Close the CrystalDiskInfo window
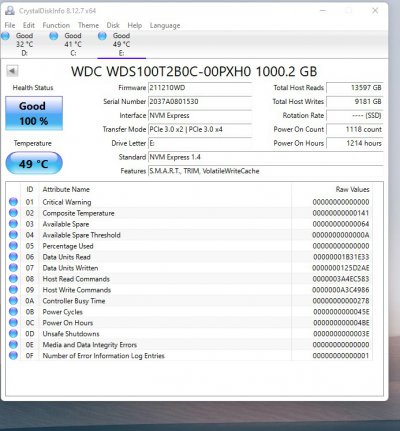The width and height of the screenshot is (400, 431). pyautogui.click(x=375, y=11)
